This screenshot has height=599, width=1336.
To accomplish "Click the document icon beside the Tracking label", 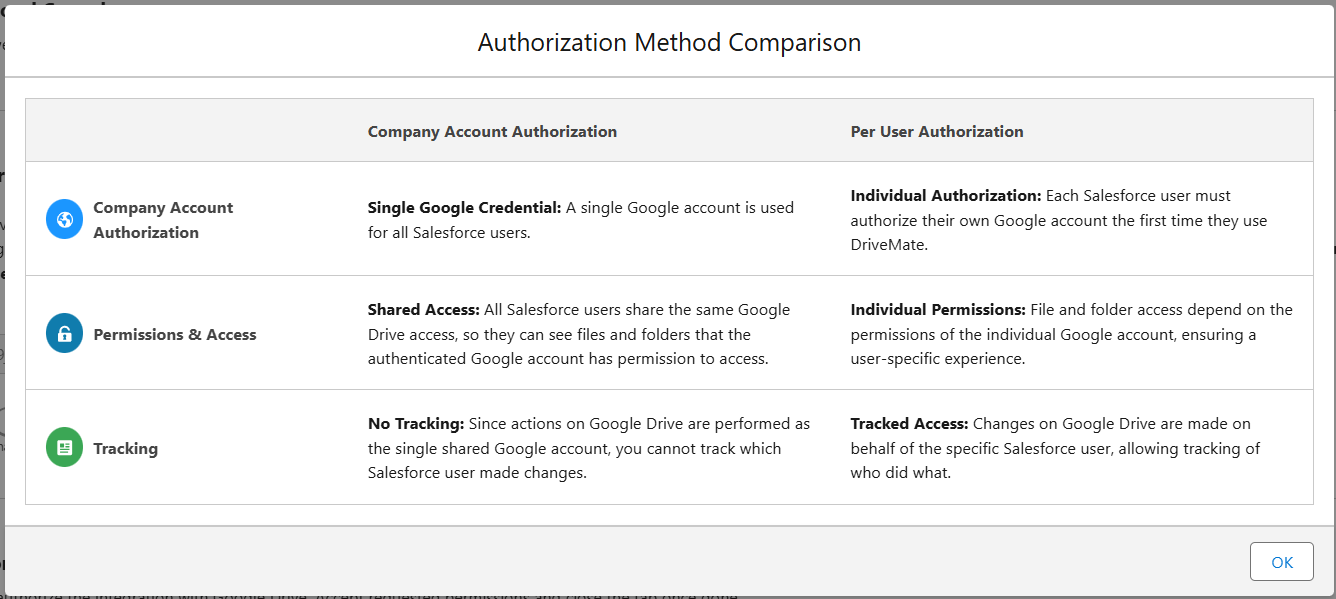I will tap(63, 447).
